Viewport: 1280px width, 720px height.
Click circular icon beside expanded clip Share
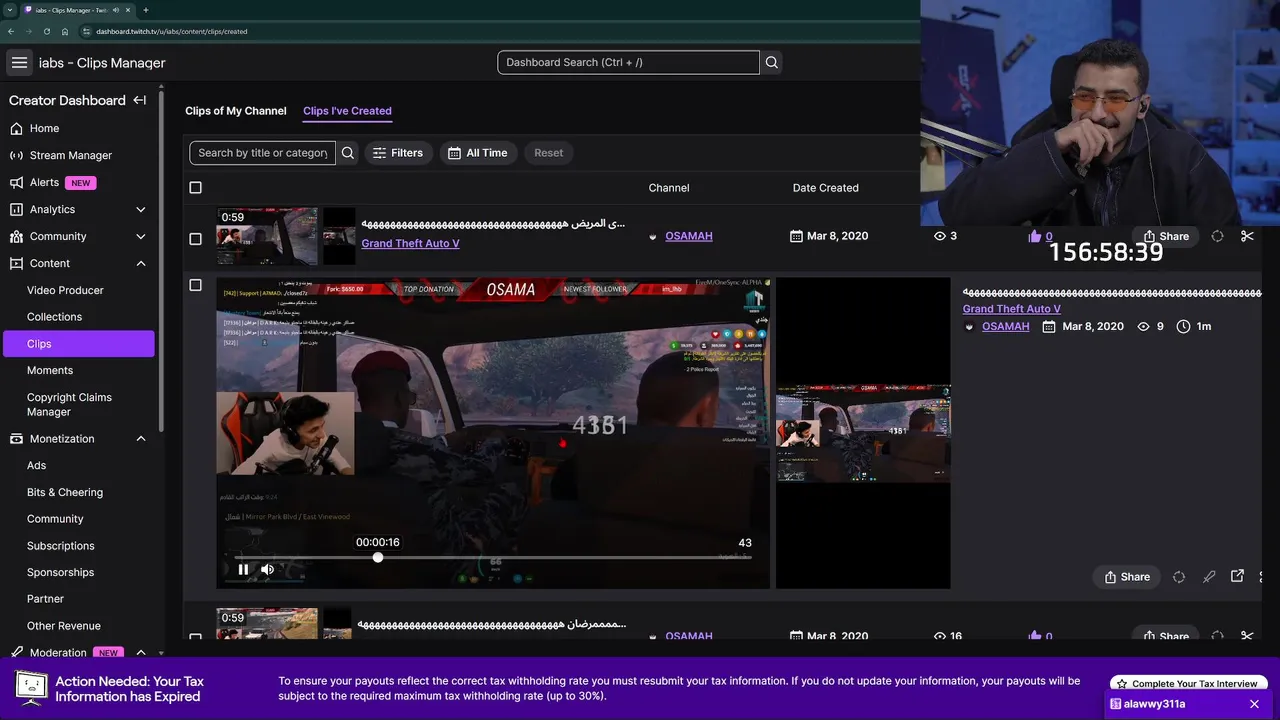click(1179, 577)
